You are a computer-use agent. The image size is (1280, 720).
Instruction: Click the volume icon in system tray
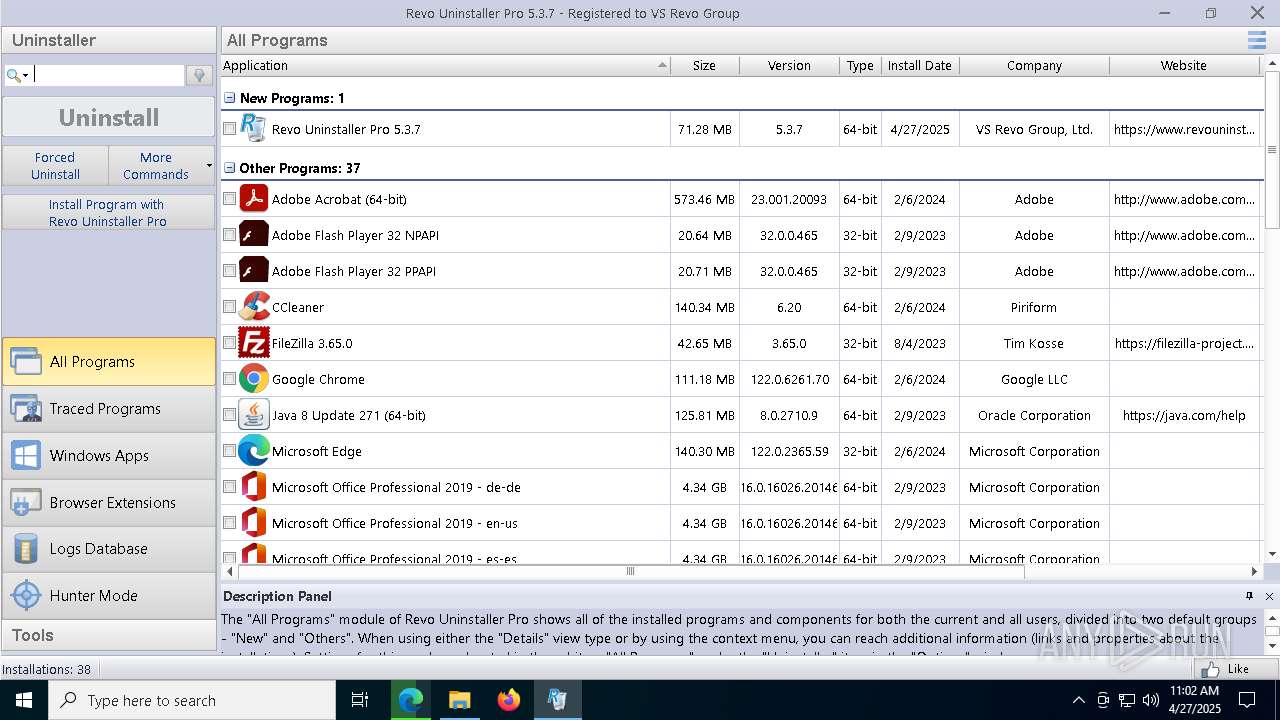pos(1151,700)
